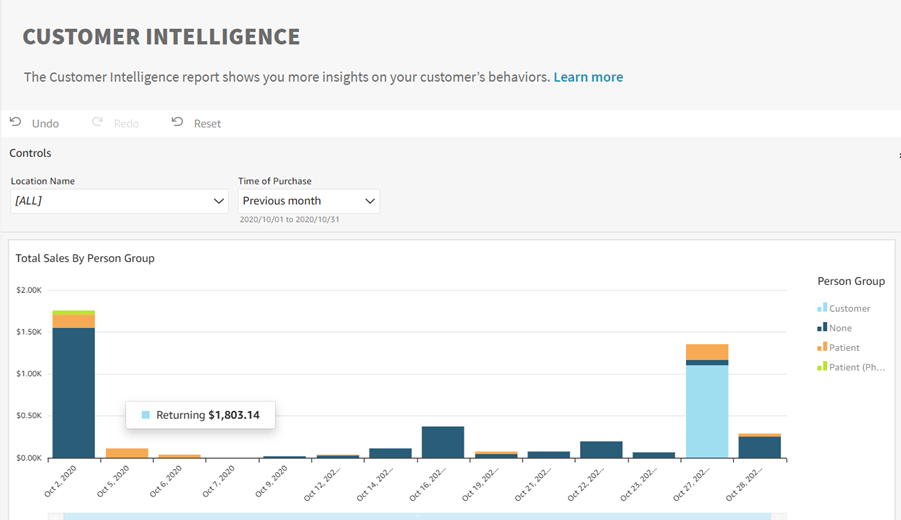Click the $2.00K axis value

[29, 290]
